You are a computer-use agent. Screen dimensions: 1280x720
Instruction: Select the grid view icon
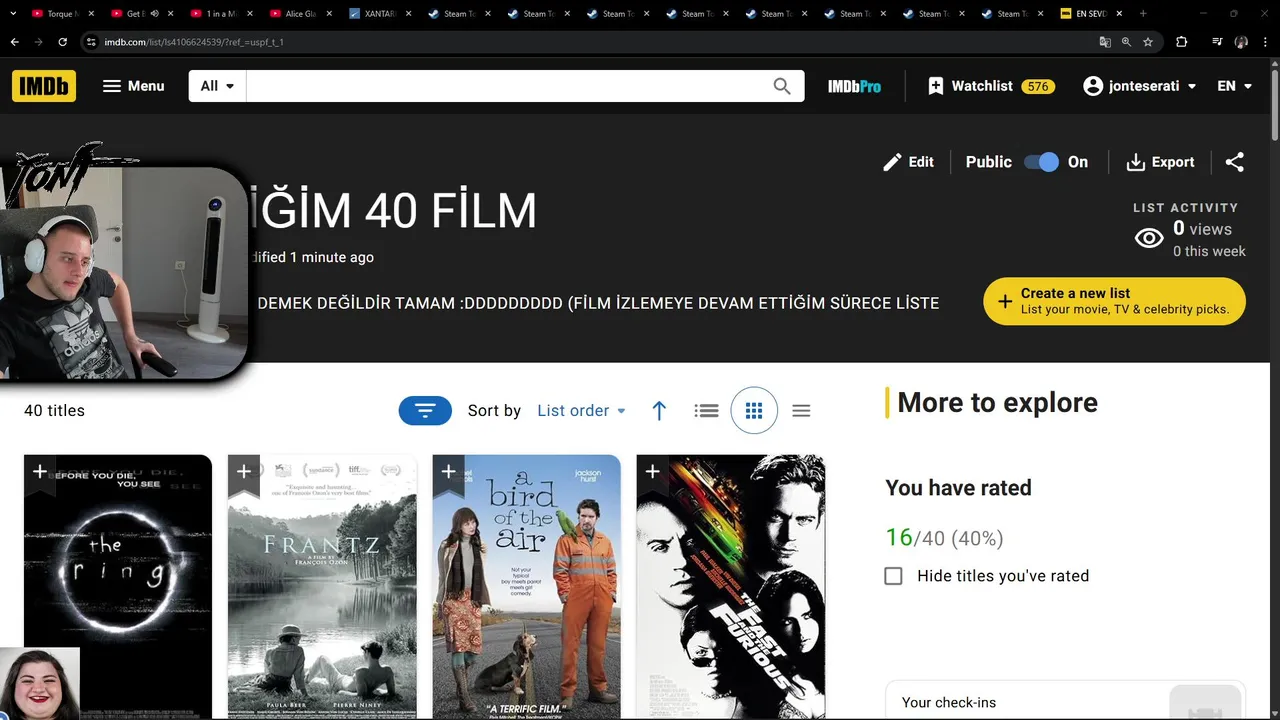754,410
